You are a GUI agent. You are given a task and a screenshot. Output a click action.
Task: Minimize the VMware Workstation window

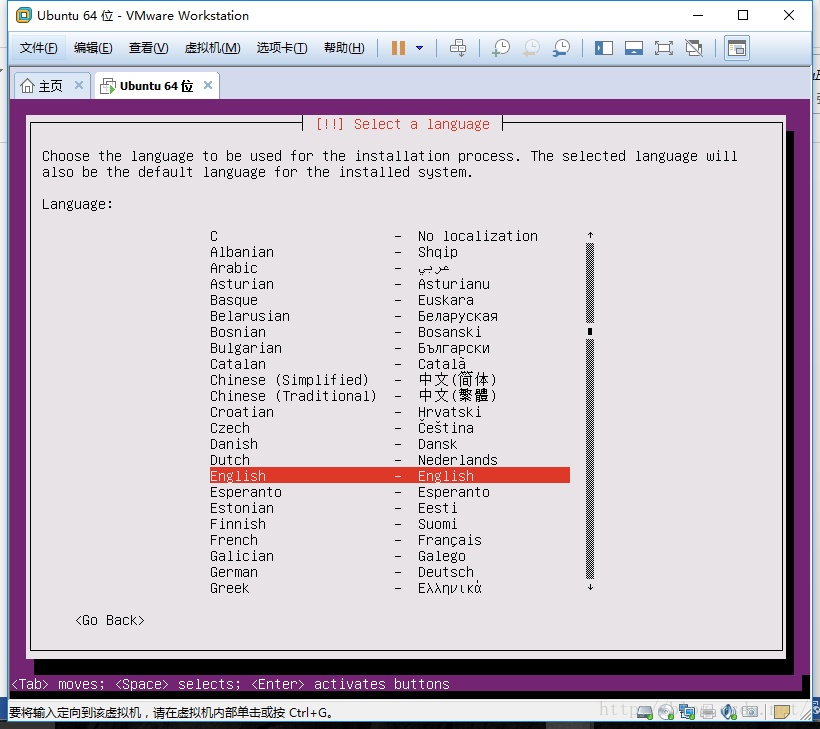pos(698,15)
